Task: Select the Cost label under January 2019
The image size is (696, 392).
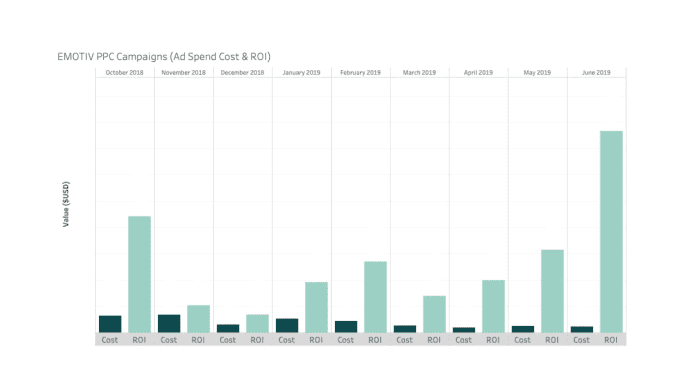Action: pyautogui.click(x=287, y=340)
